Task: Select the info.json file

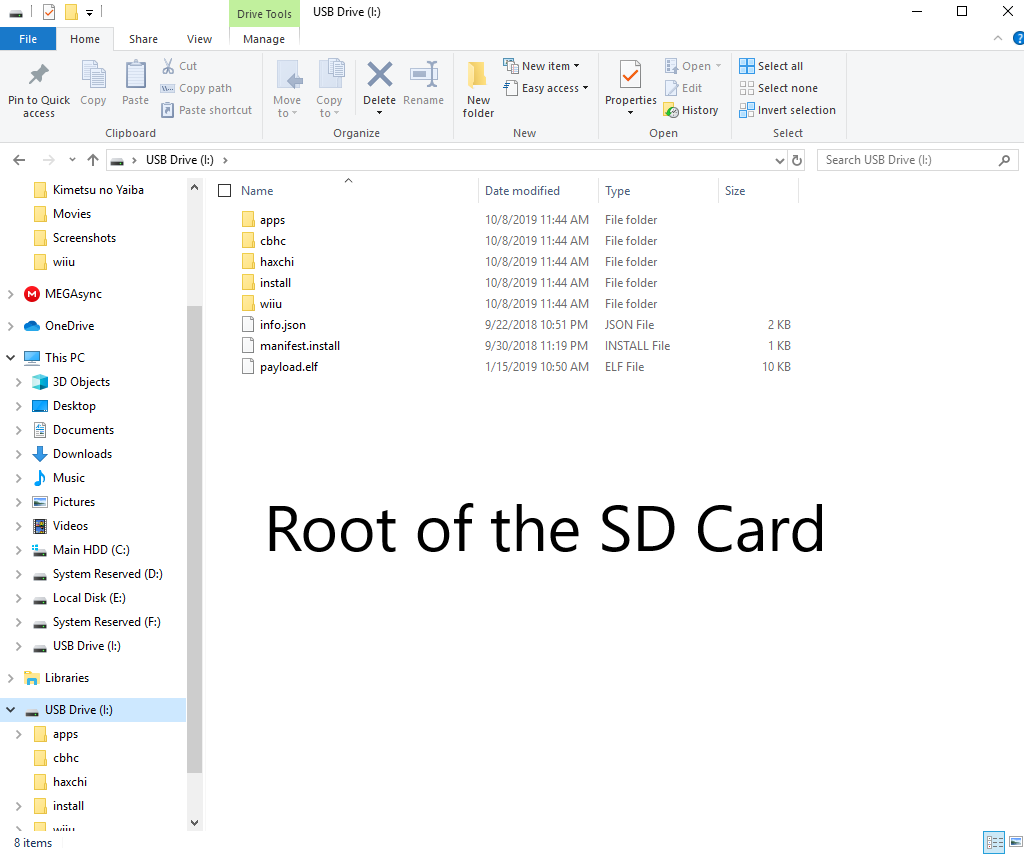Action: pyautogui.click(x=283, y=325)
